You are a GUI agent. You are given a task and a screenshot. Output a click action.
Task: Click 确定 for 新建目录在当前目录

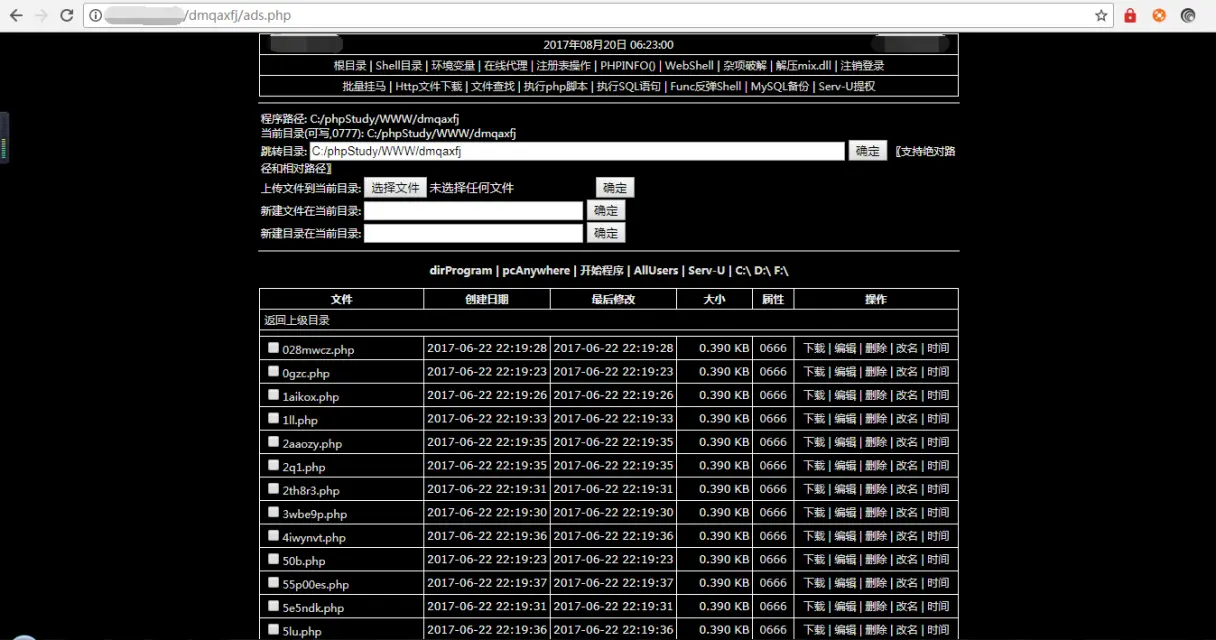[x=606, y=233]
